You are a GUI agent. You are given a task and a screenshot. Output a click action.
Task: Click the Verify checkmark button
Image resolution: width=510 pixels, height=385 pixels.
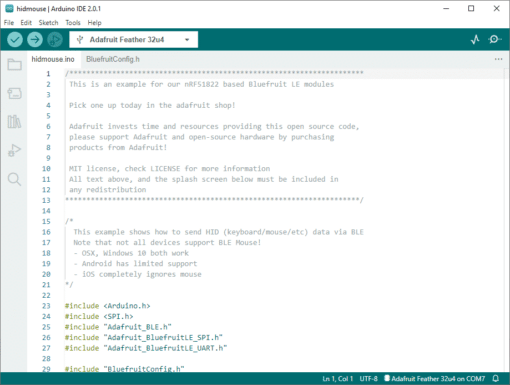(x=15, y=40)
